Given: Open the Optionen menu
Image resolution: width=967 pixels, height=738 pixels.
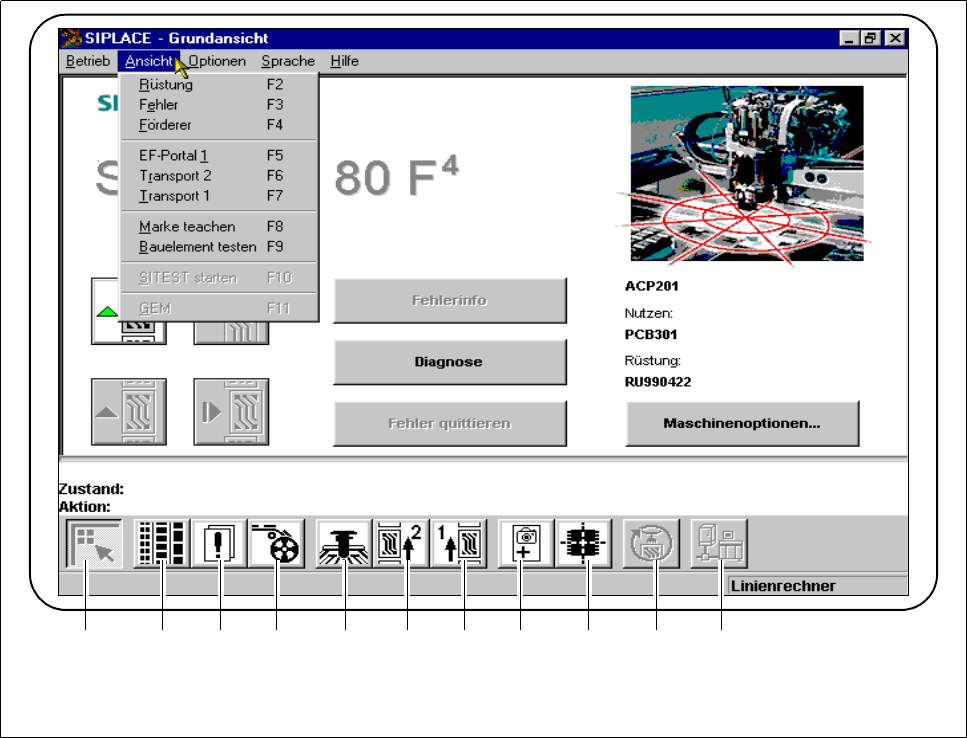Looking at the screenshot, I should coord(217,61).
